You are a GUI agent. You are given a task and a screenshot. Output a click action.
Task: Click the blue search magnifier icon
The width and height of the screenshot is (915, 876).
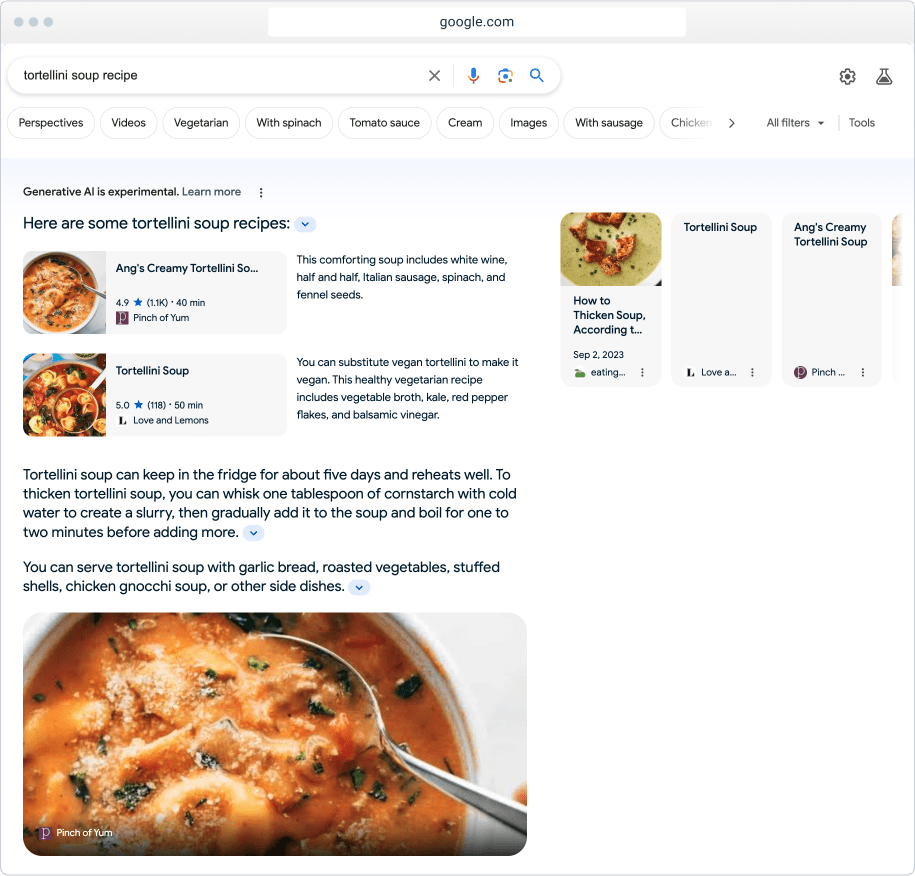click(x=537, y=76)
